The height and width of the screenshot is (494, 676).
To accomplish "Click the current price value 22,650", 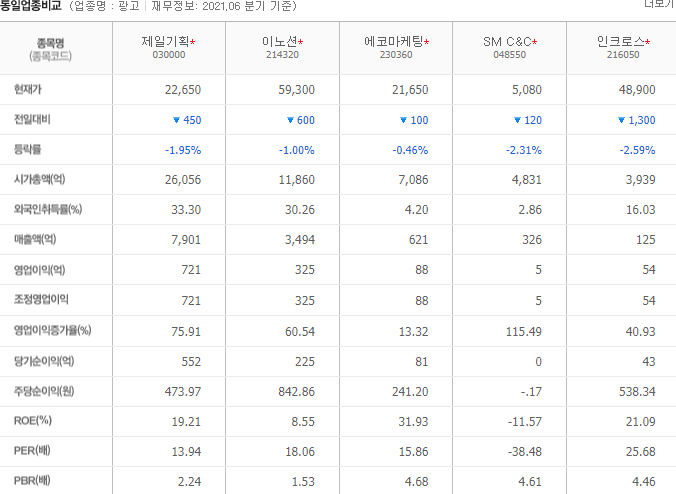I will pos(183,90).
